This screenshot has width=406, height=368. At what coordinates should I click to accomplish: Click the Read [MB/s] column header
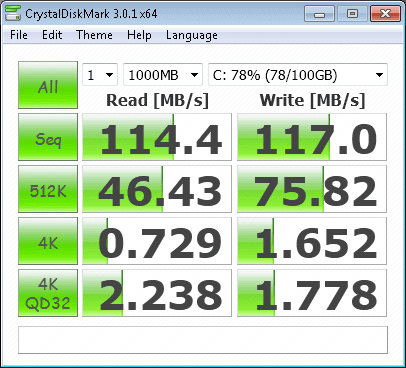[x=157, y=100]
